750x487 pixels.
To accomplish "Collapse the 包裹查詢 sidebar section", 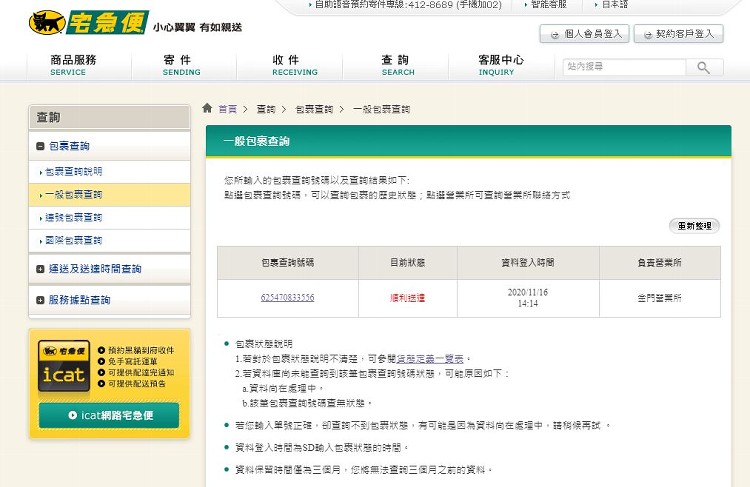I will 41,146.
